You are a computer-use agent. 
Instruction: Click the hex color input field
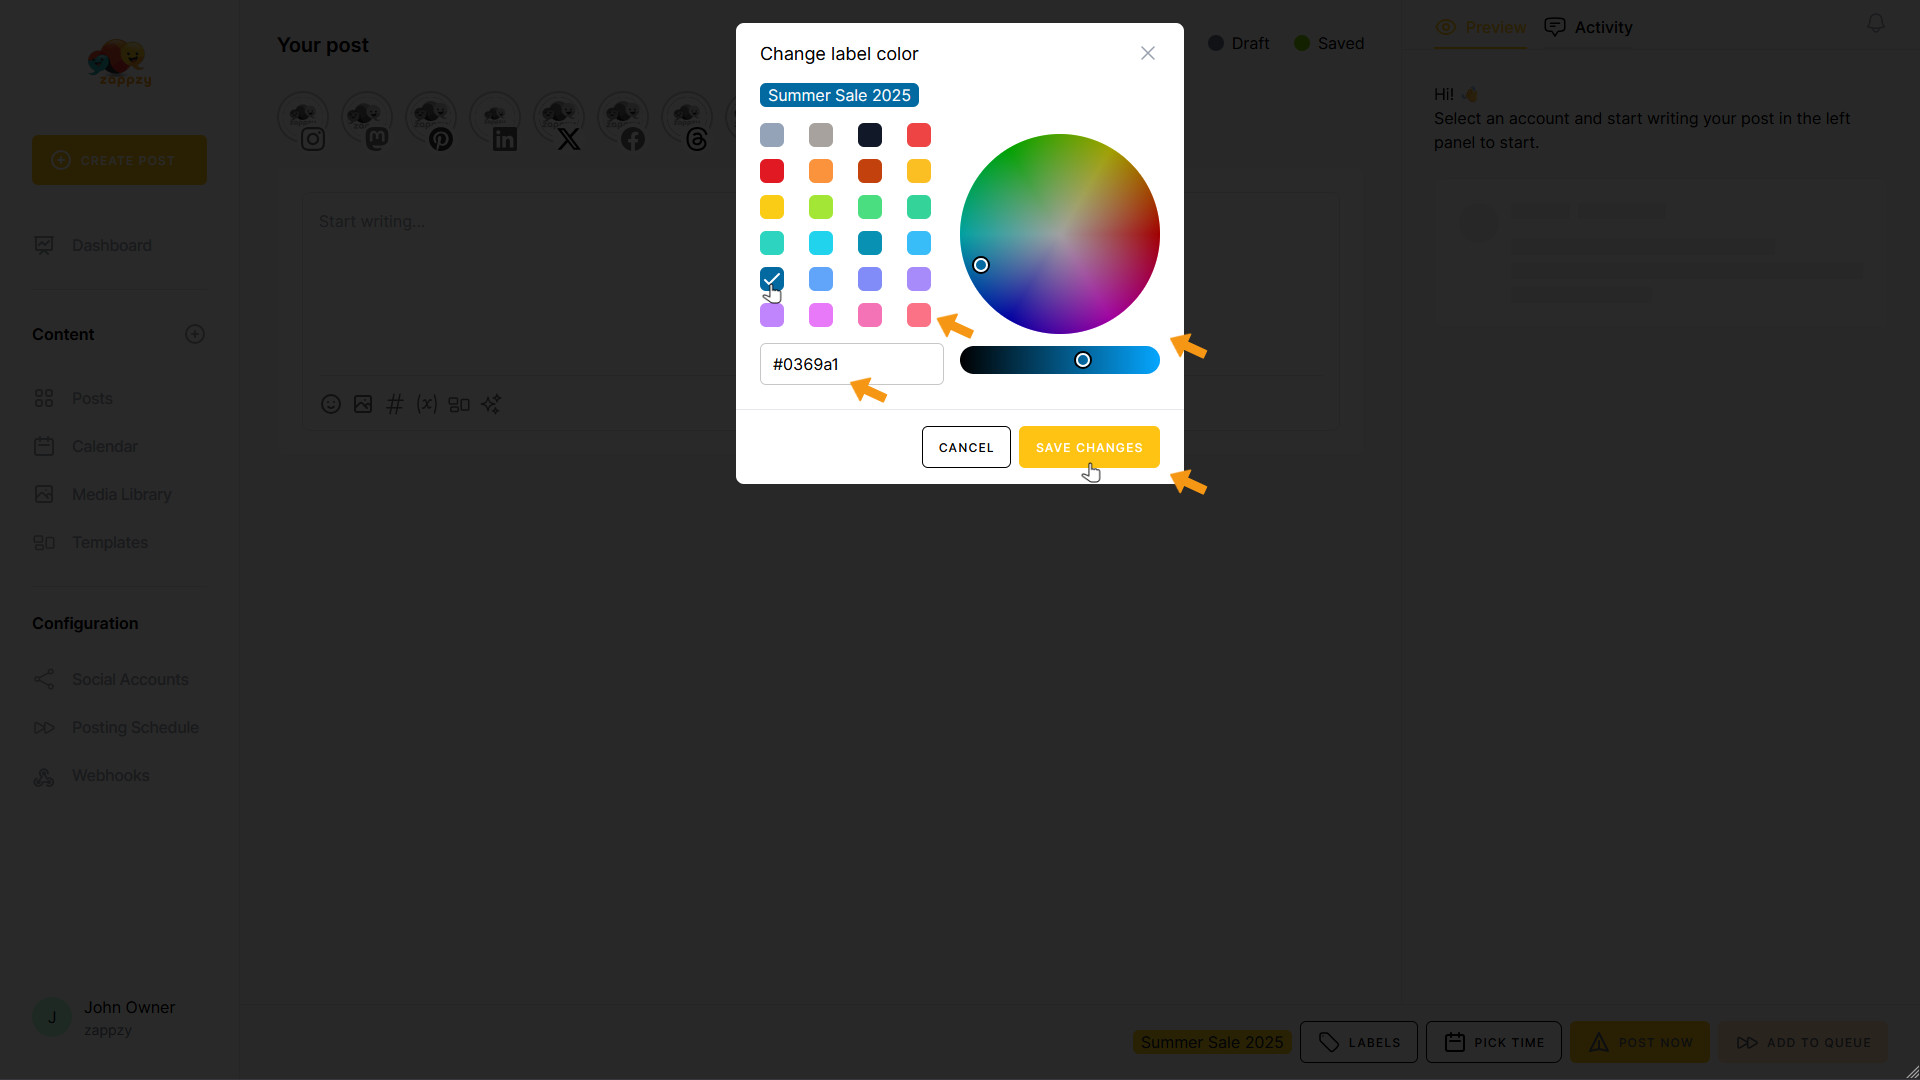coord(852,364)
